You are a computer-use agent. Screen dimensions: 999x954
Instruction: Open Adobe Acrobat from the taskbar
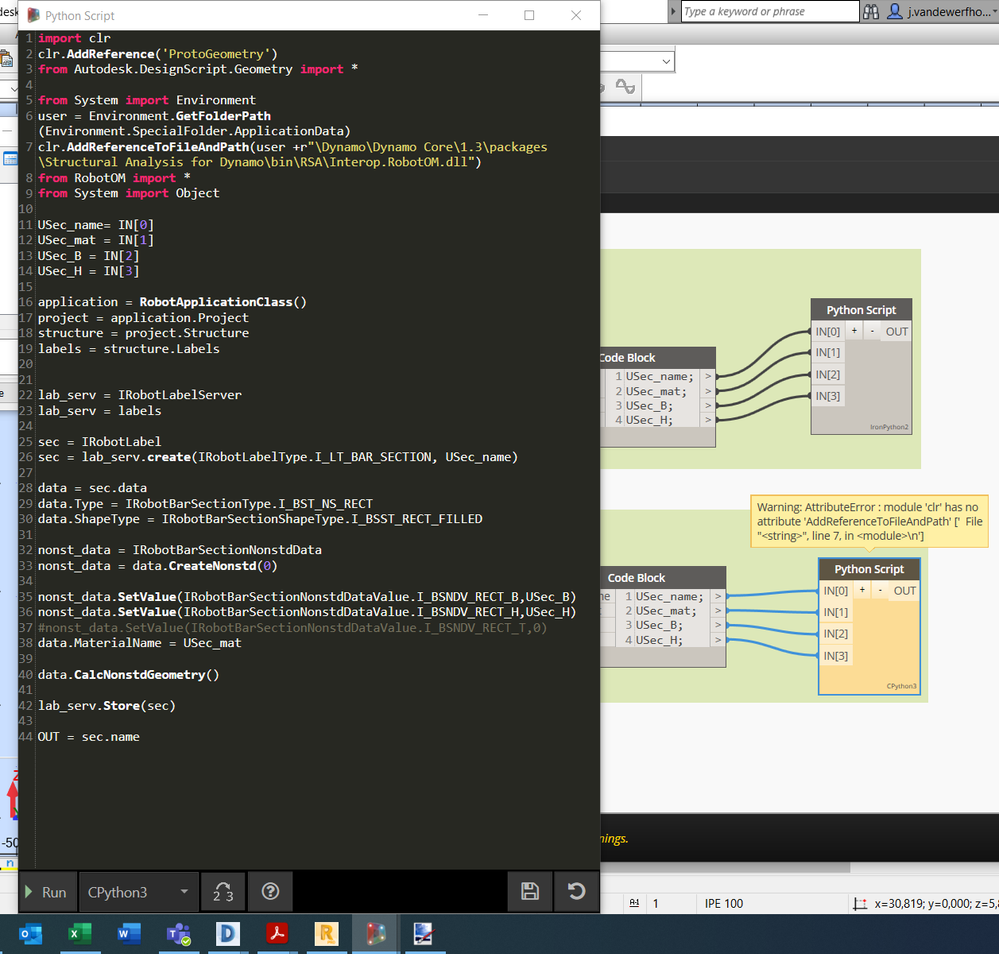click(x=277, y=934)
